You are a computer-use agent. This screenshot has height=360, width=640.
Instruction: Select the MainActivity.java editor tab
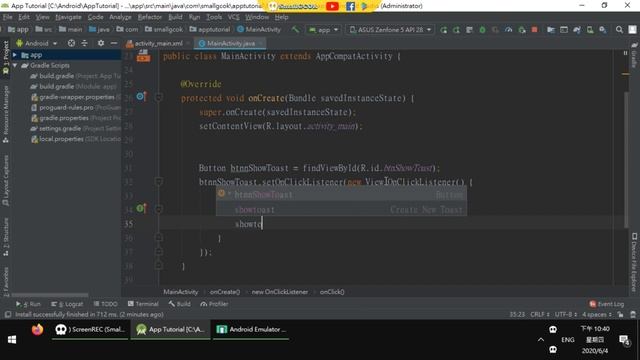click(231, 43)
